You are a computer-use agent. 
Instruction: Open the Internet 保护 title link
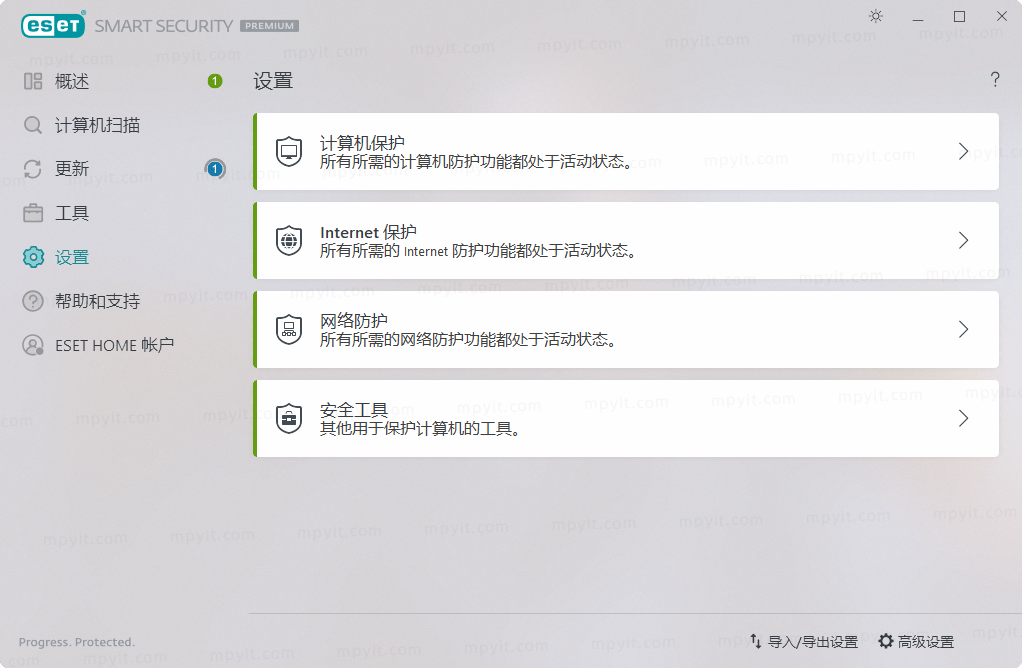[368, 232]
